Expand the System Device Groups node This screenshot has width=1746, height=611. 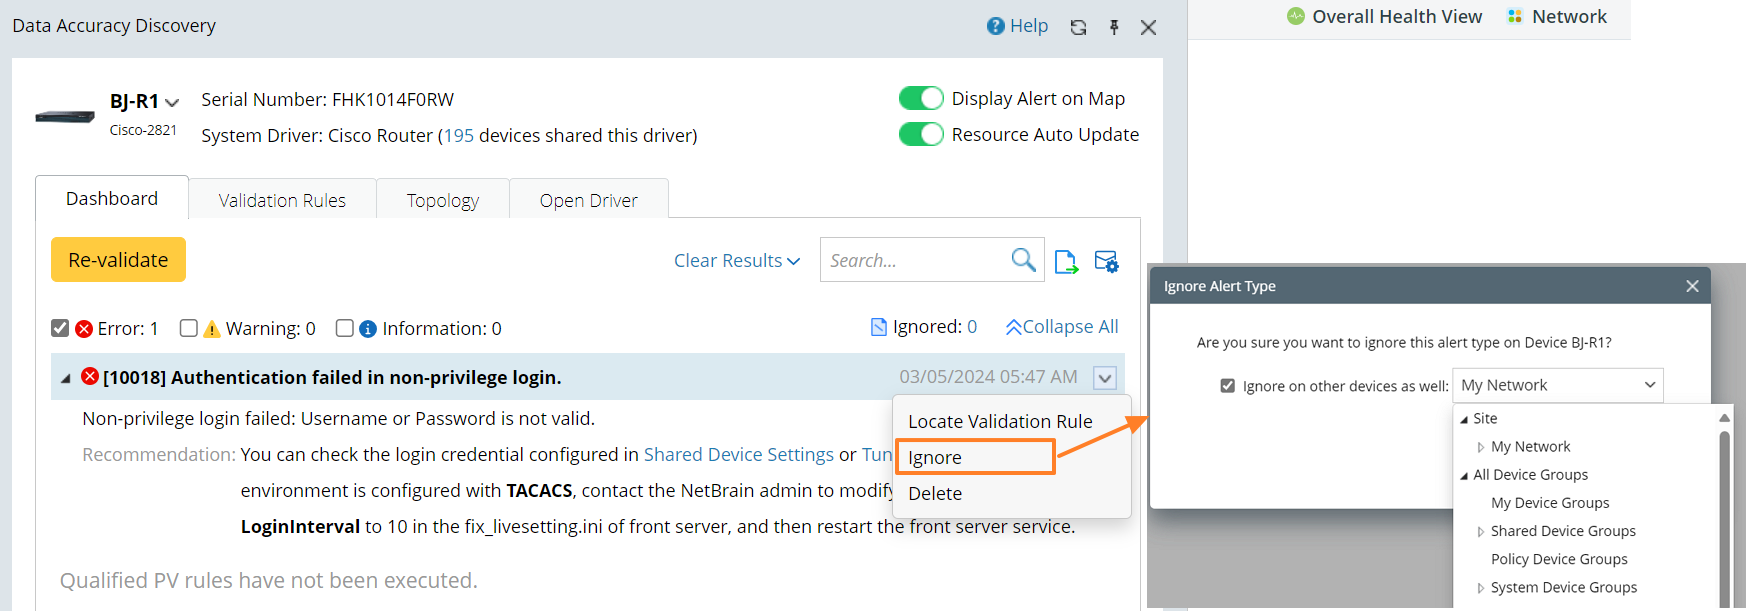pyautogui.click(x=1481, y=588)
